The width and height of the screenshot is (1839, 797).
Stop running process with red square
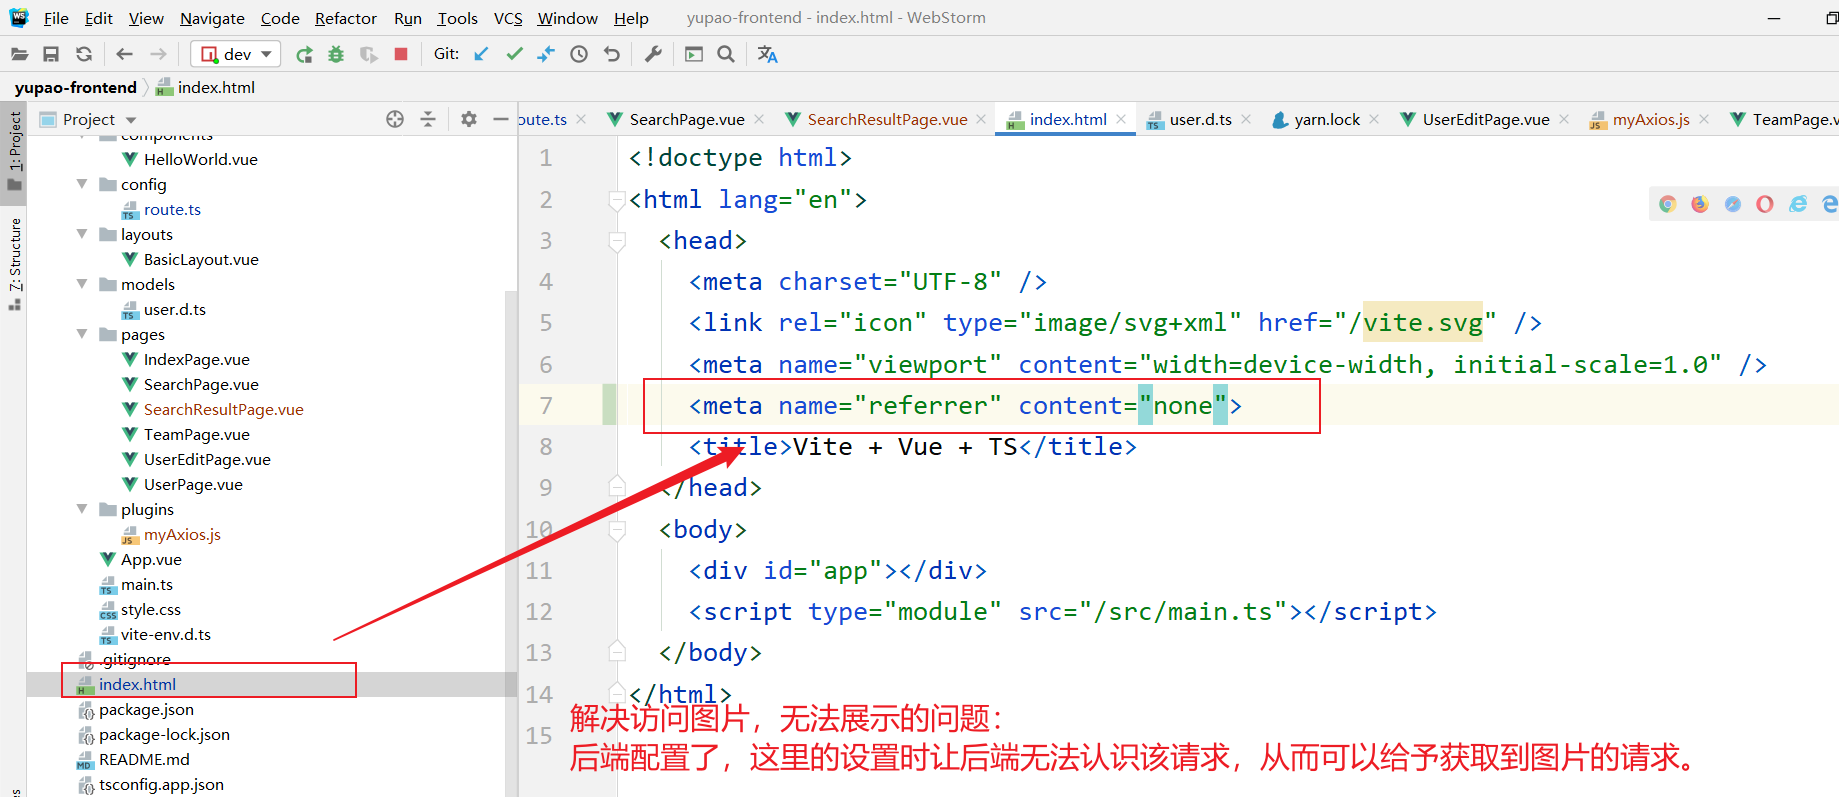401,54
